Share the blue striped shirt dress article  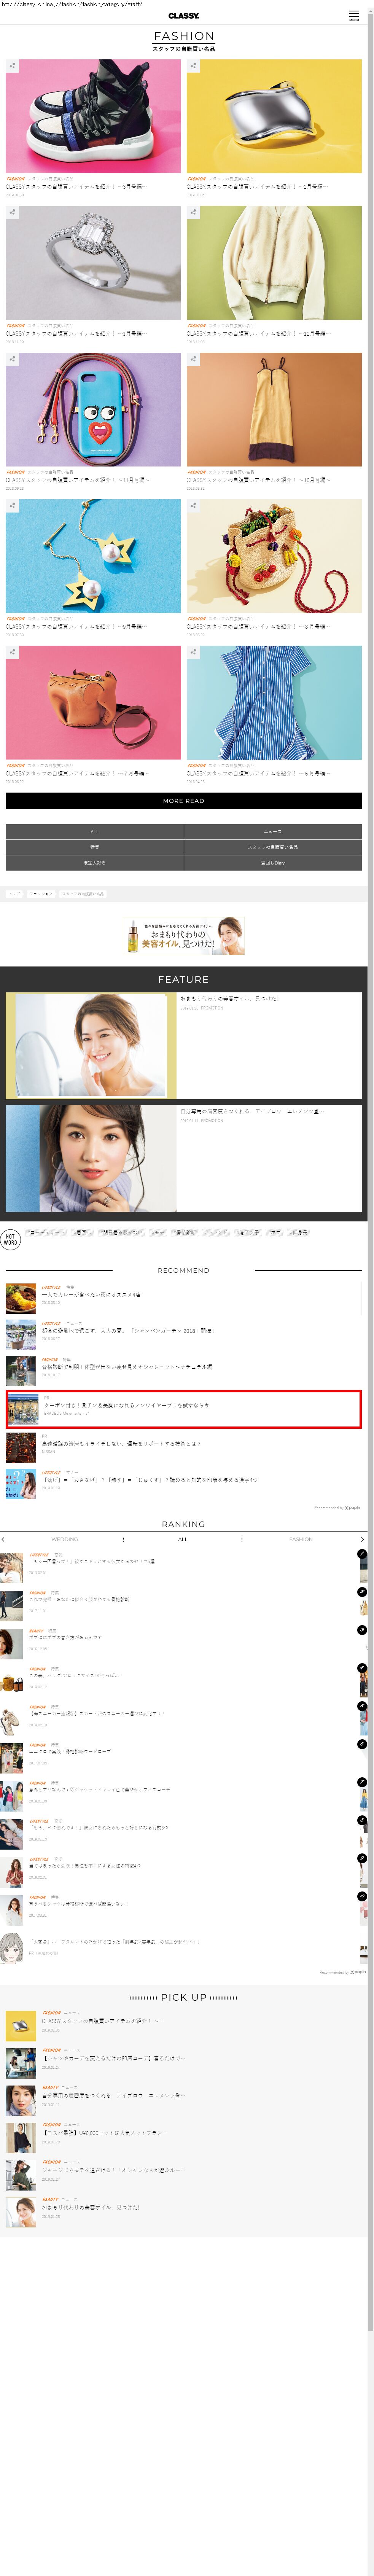(x=193, y=652)
